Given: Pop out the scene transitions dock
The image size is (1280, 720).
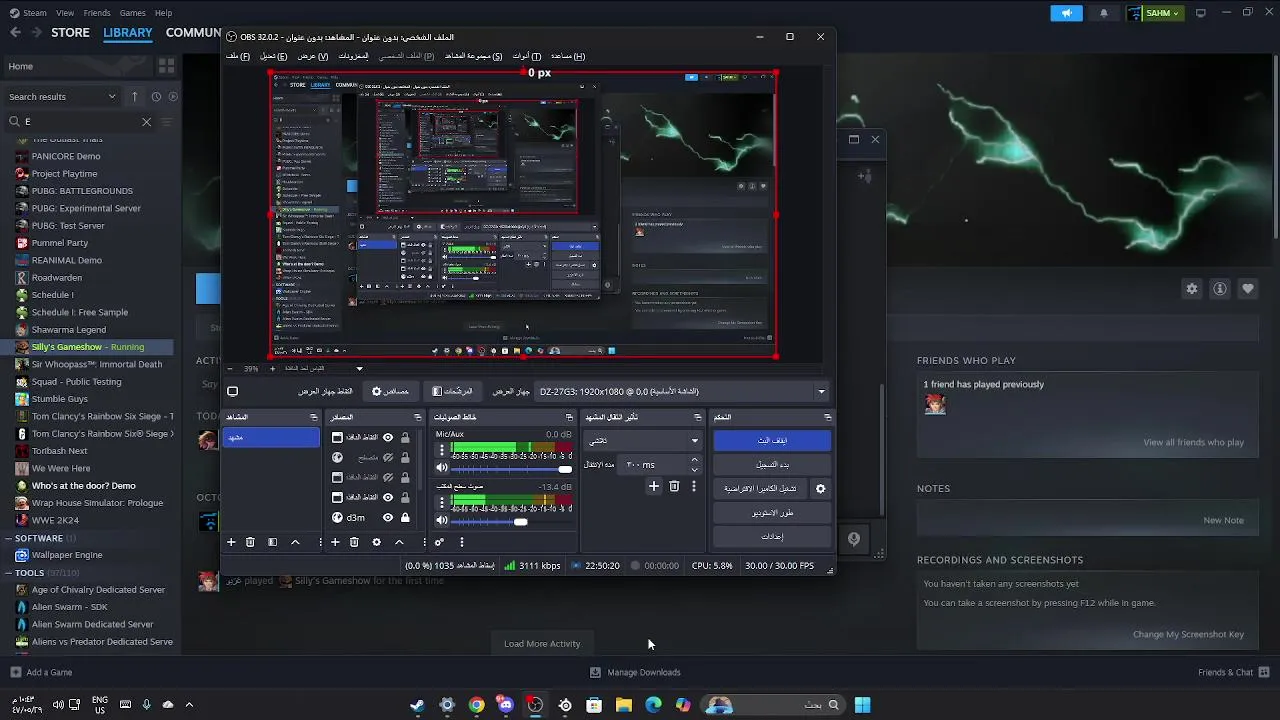Looking at the screenshot, I should tap(697, 417).
